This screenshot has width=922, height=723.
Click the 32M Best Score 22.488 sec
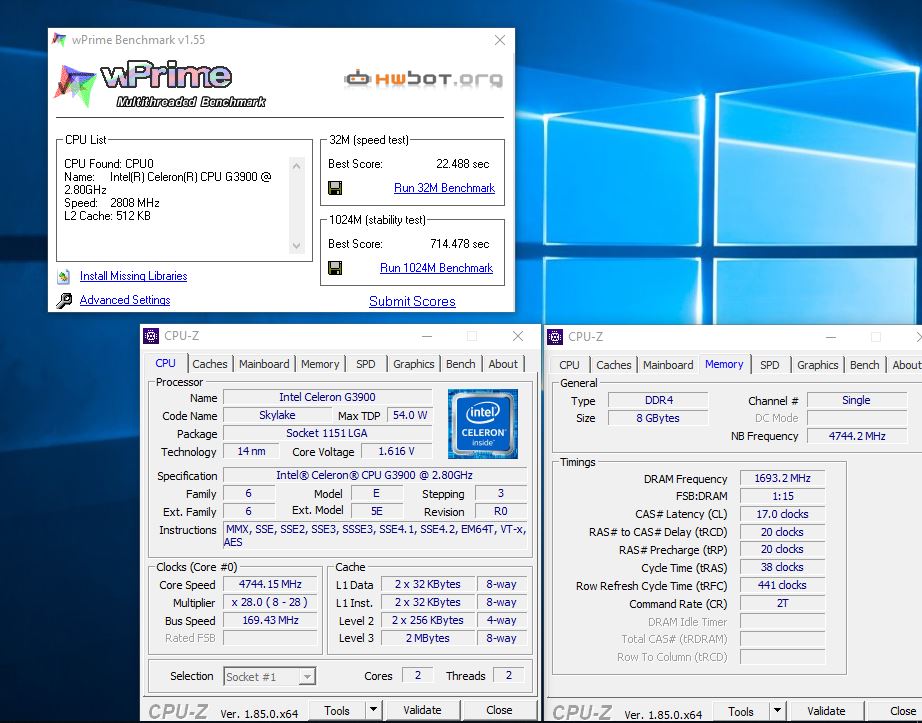[462, 164]
